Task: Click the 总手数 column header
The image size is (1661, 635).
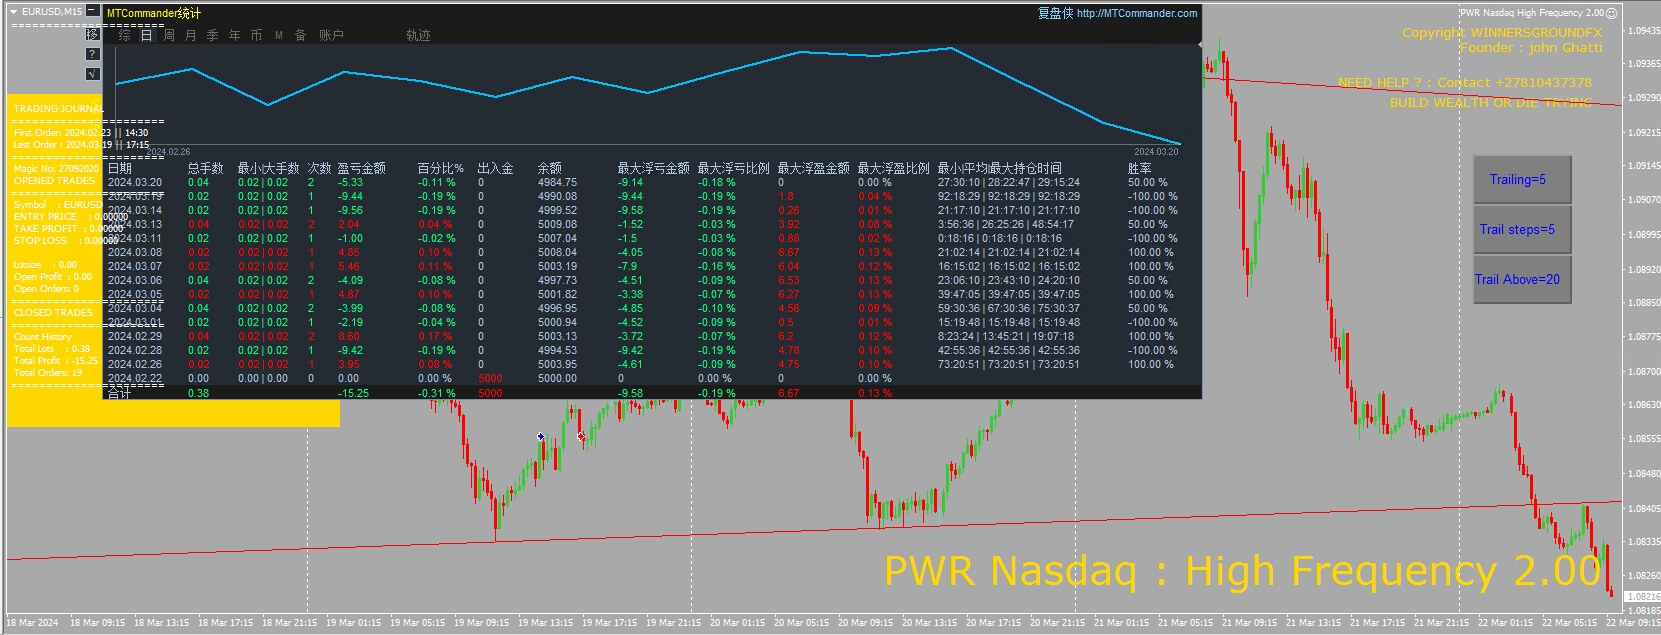Action: [x=206, y=168]
